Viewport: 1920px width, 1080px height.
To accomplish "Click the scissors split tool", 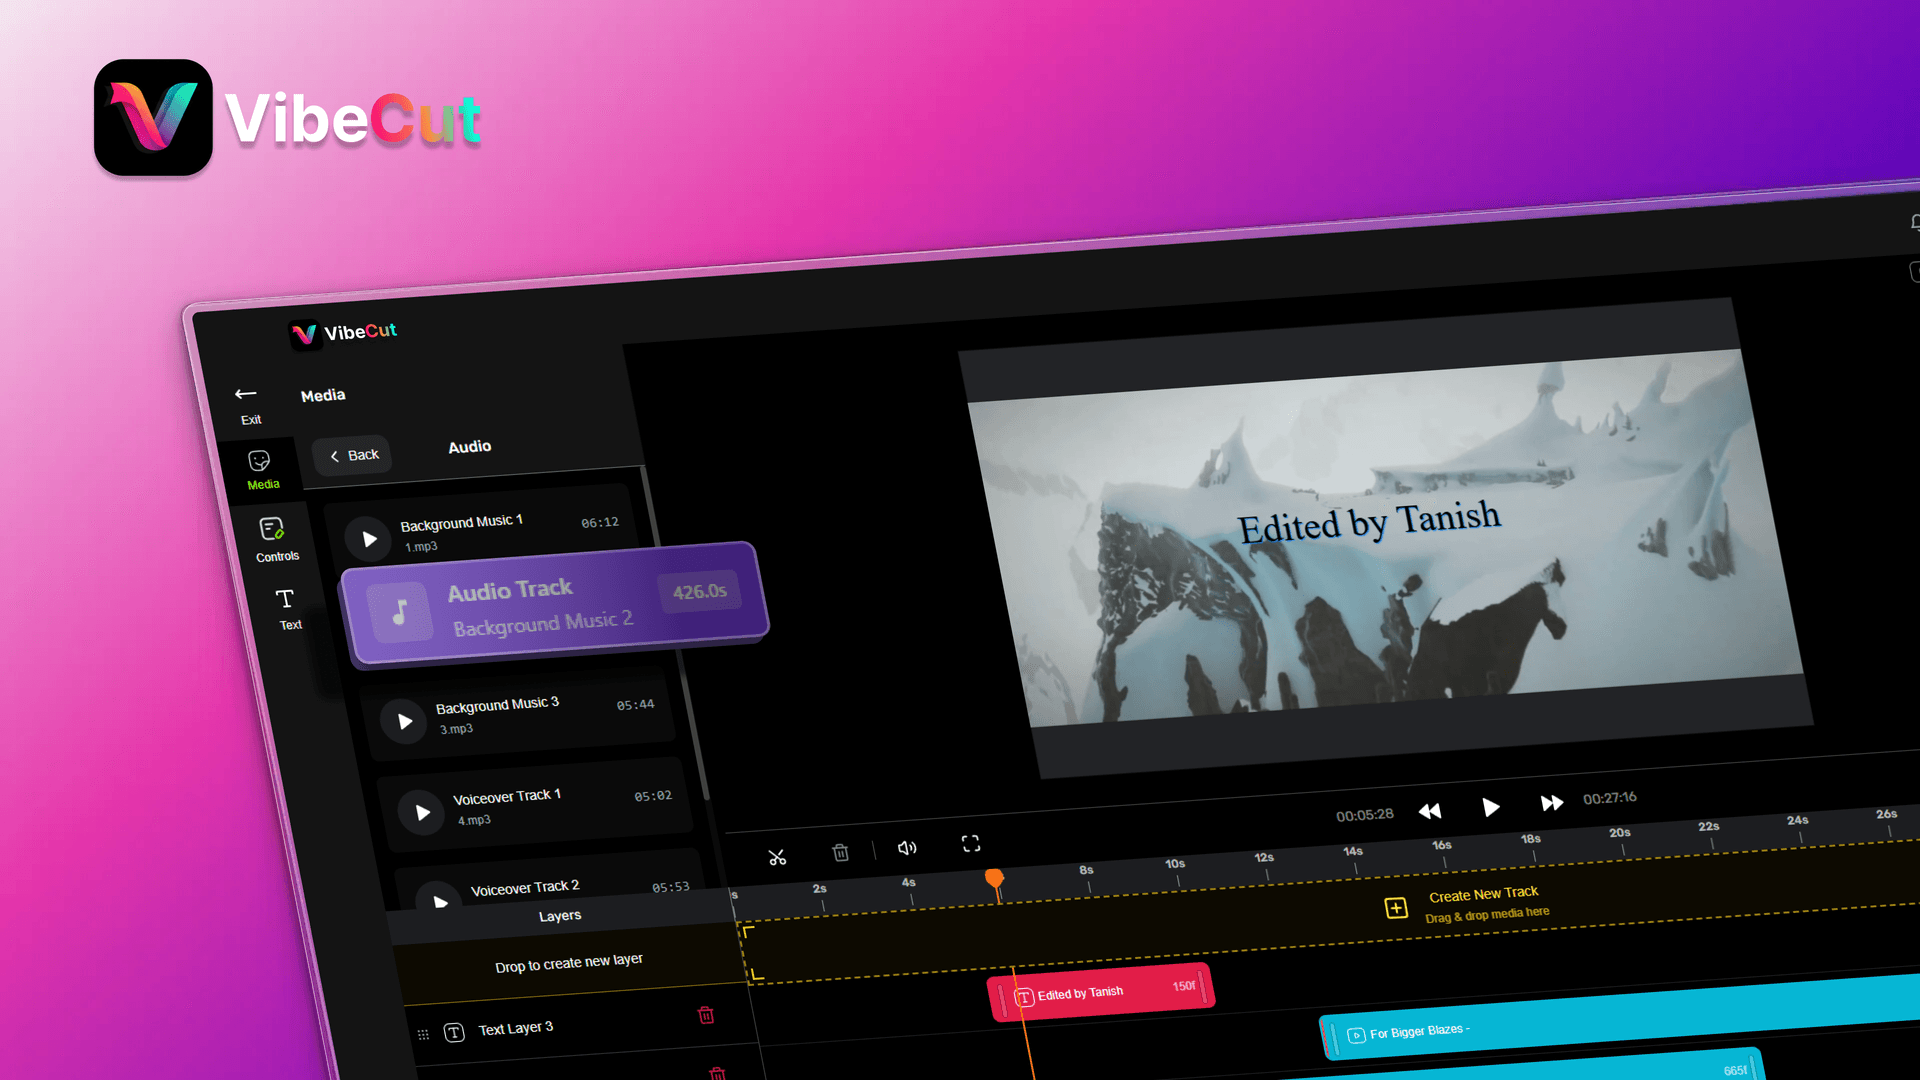I will coord(777,857).
